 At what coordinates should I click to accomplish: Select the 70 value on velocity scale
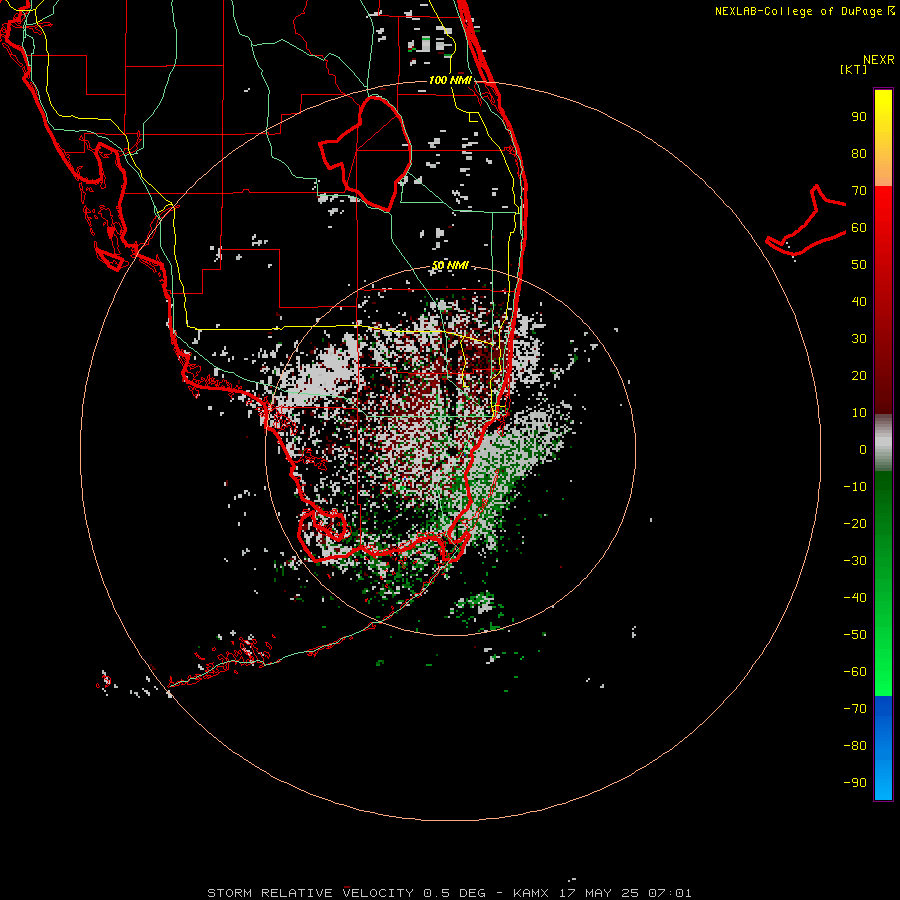(859, 191)
